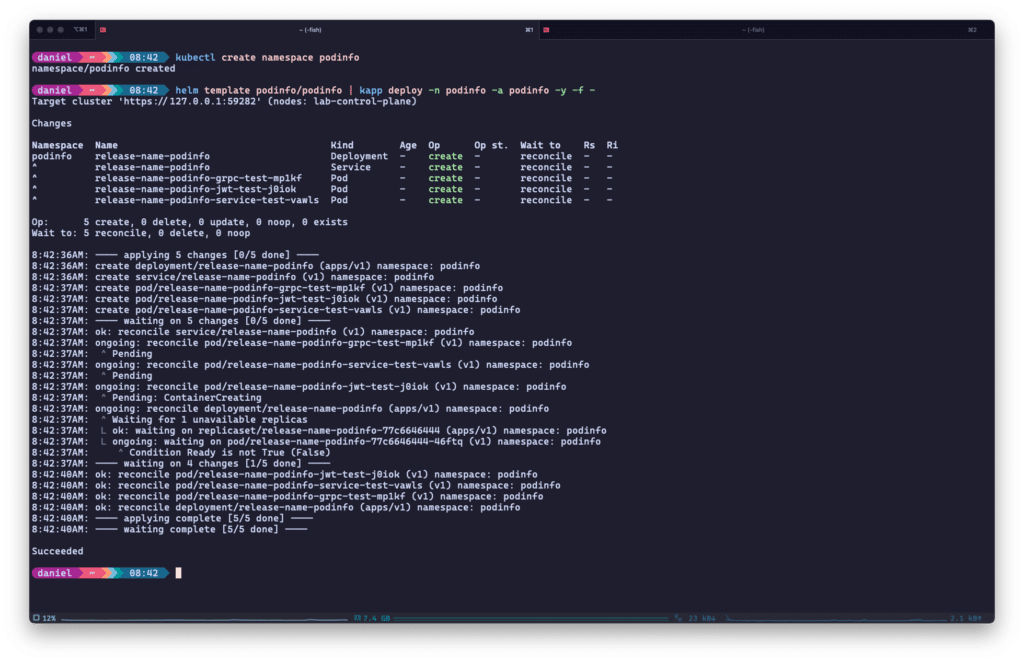Viewport: 1024px width, 662px height.
Task: Minimize the terminal window
Action: click(51, 30)
